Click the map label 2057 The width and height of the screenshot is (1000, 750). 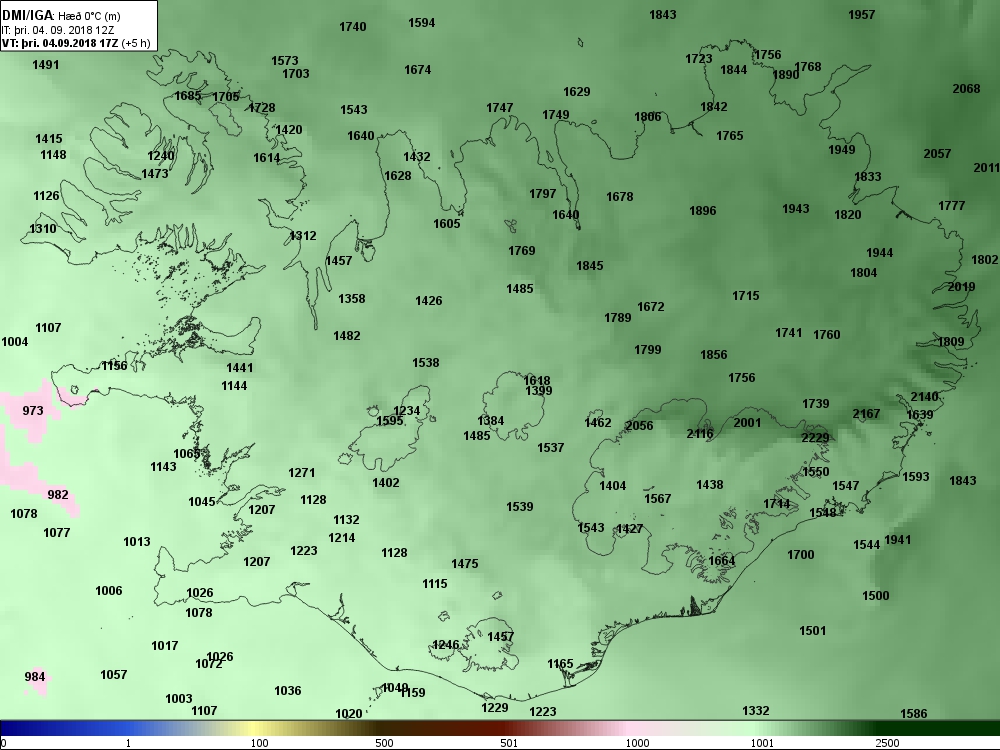click(937, 153)
